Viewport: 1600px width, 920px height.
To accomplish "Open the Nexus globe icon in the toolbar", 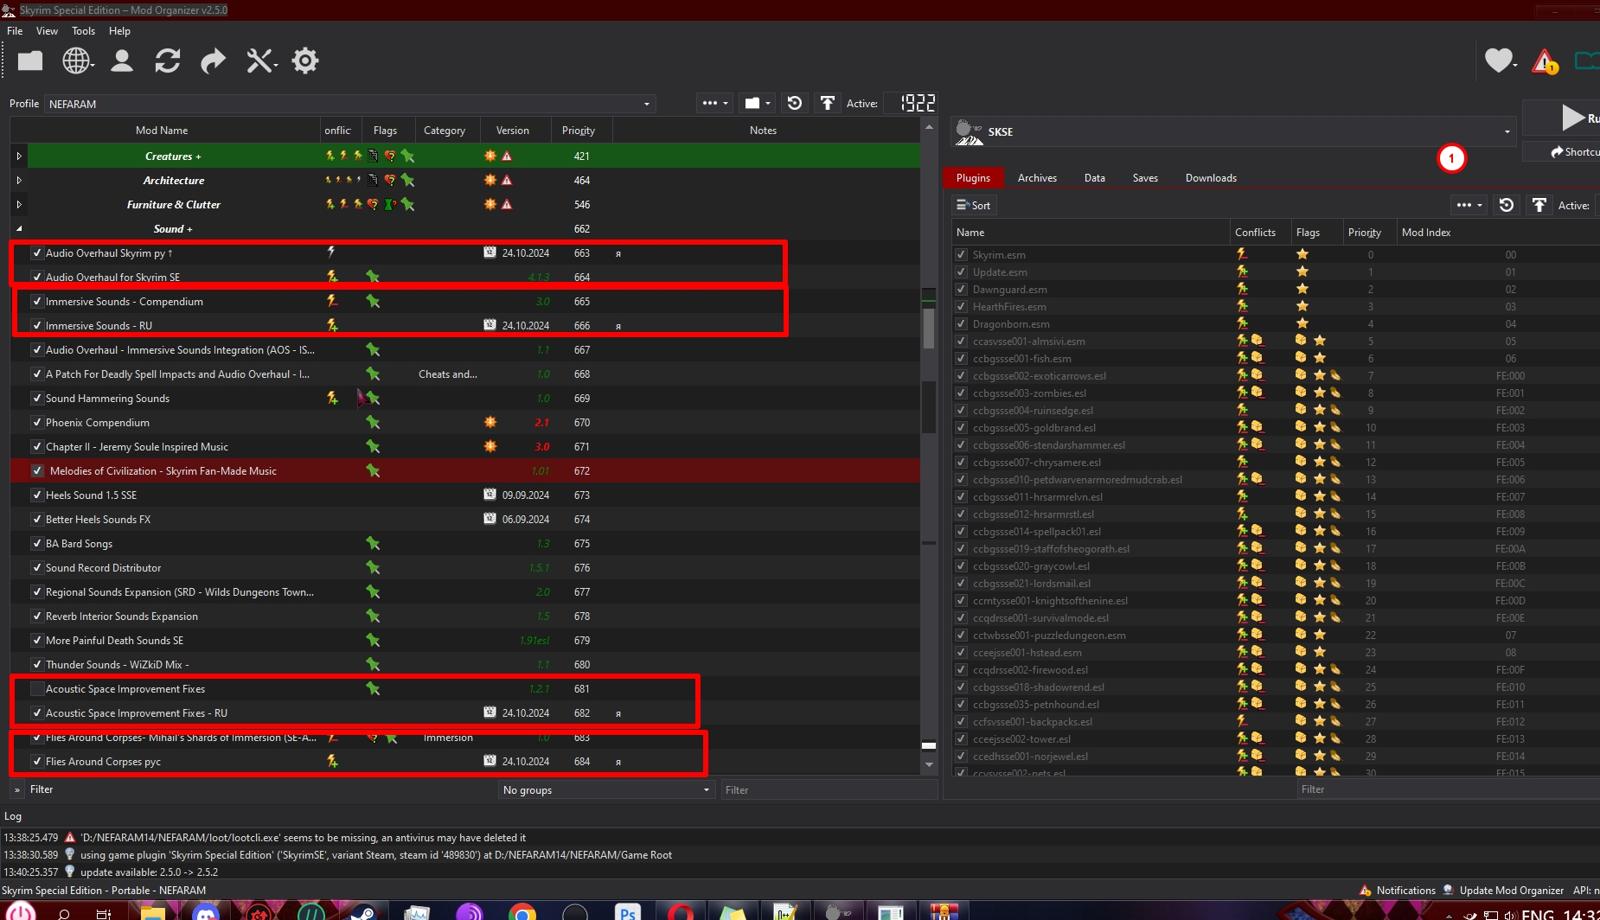I will 77,61.
